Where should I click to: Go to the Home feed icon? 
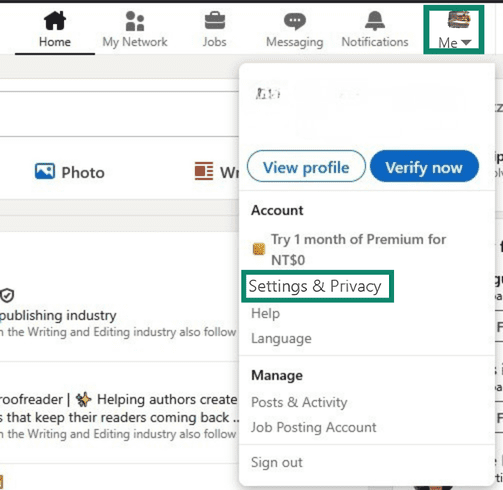coord(55,21)
